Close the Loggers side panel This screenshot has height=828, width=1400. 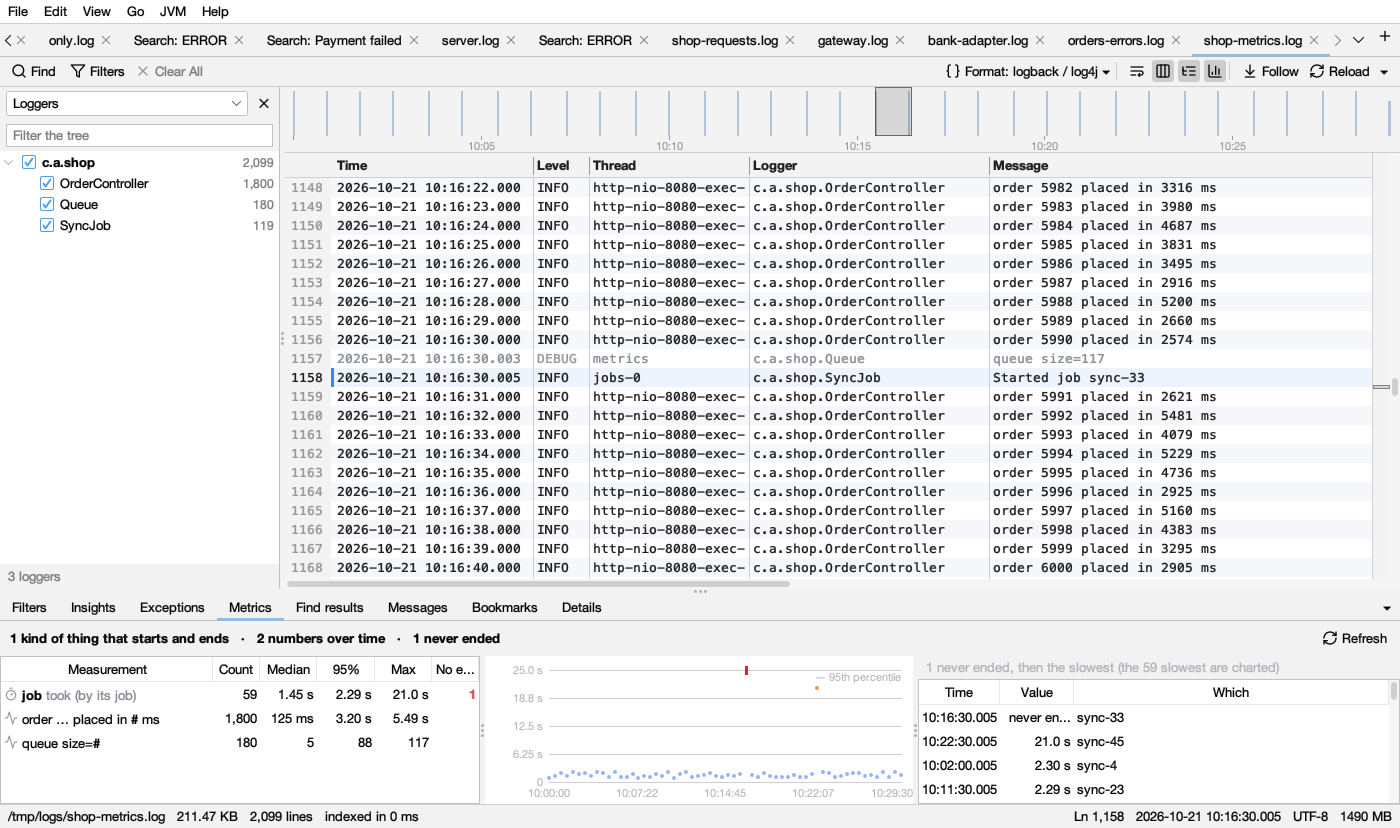[x=264, y=103]
